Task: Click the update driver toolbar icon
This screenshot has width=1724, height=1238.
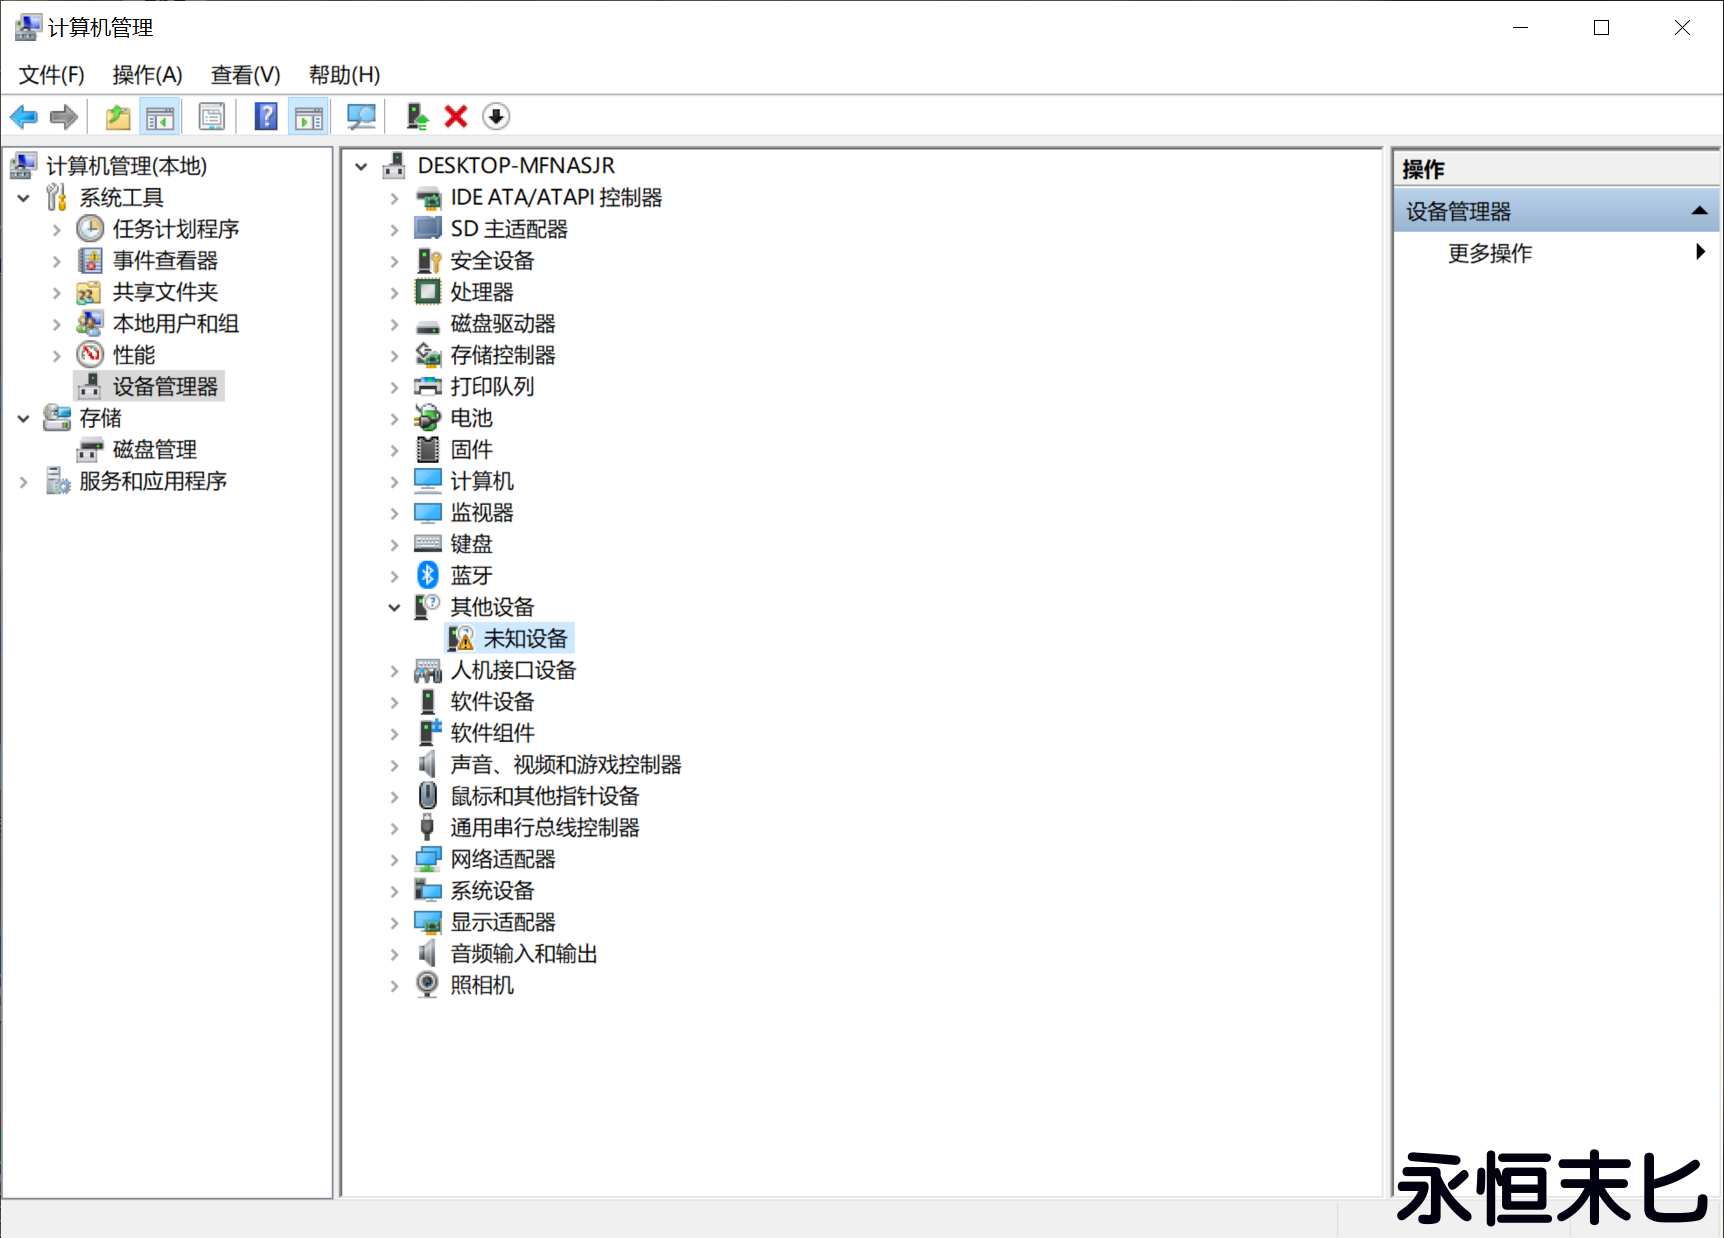Action: point(416,116)
